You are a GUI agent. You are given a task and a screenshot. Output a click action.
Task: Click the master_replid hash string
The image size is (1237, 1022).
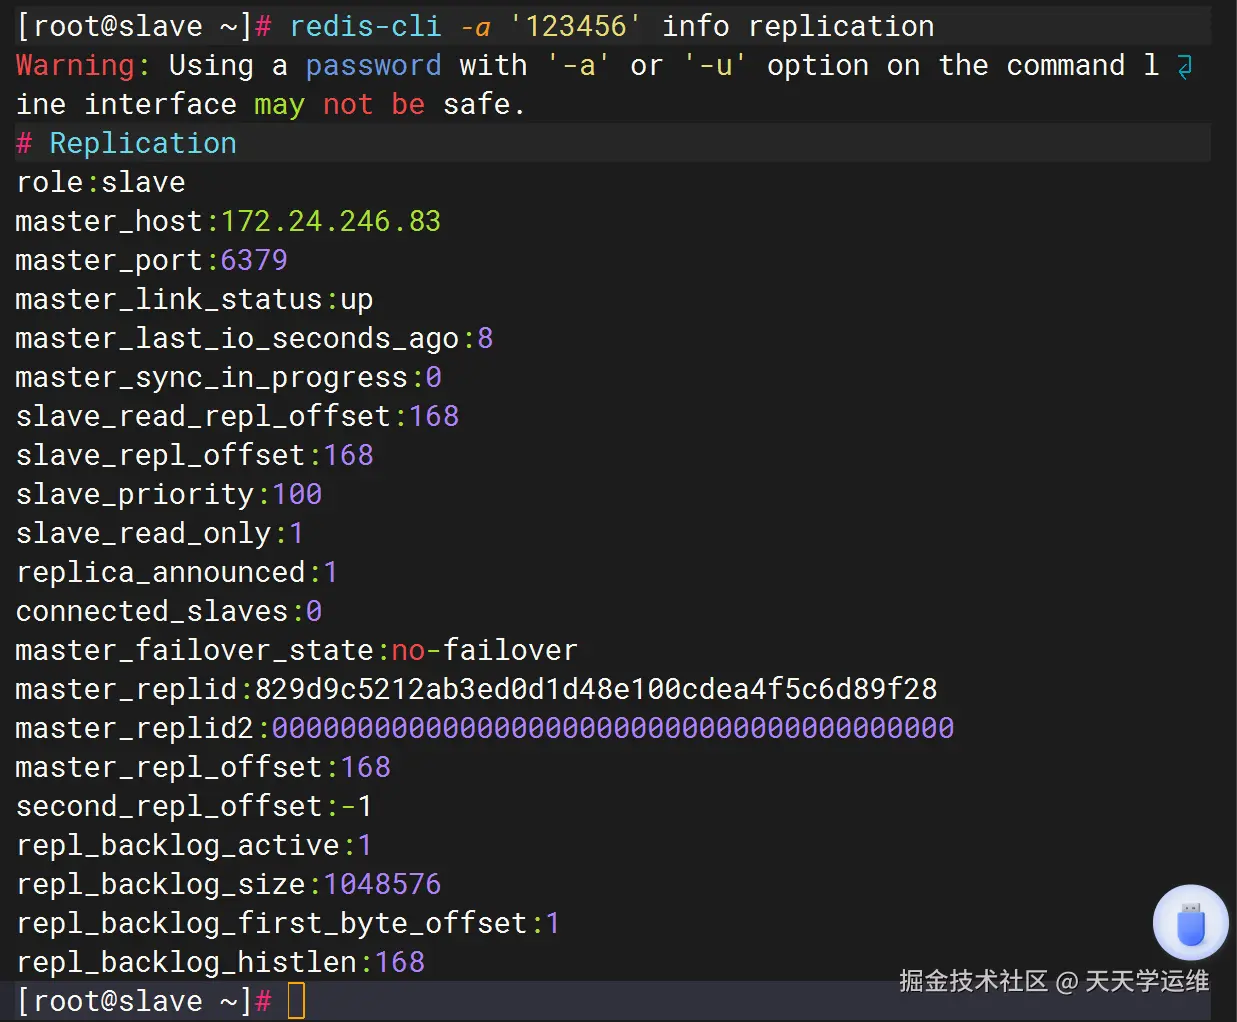pyautogui.click(x=596, y=689)
